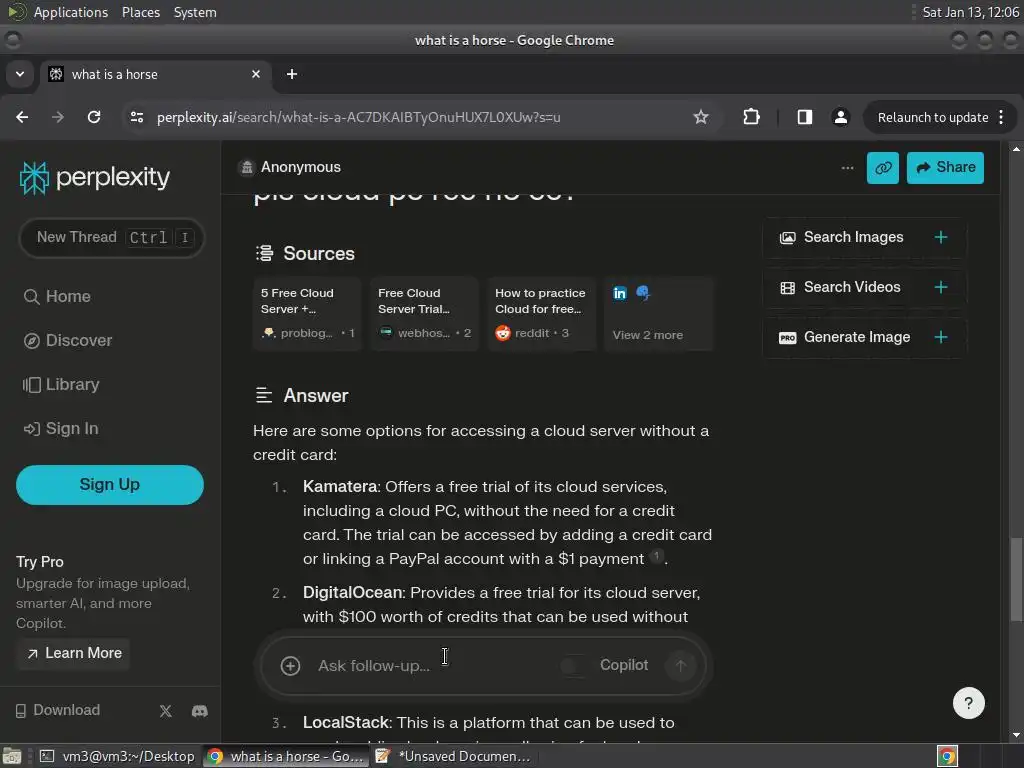1024x768 pixels.
Task: Click Learn More under Try Pro
Action: point(74,653)
